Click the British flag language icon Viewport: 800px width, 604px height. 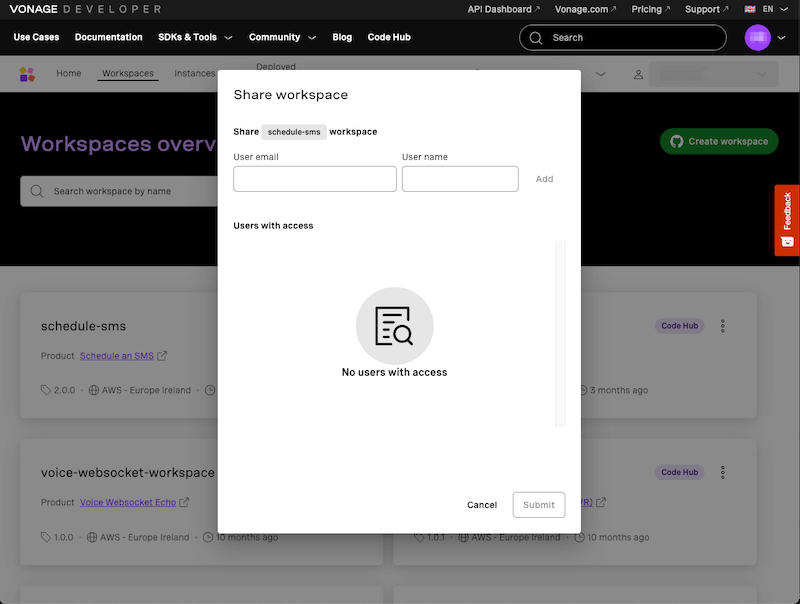point(749,9)
